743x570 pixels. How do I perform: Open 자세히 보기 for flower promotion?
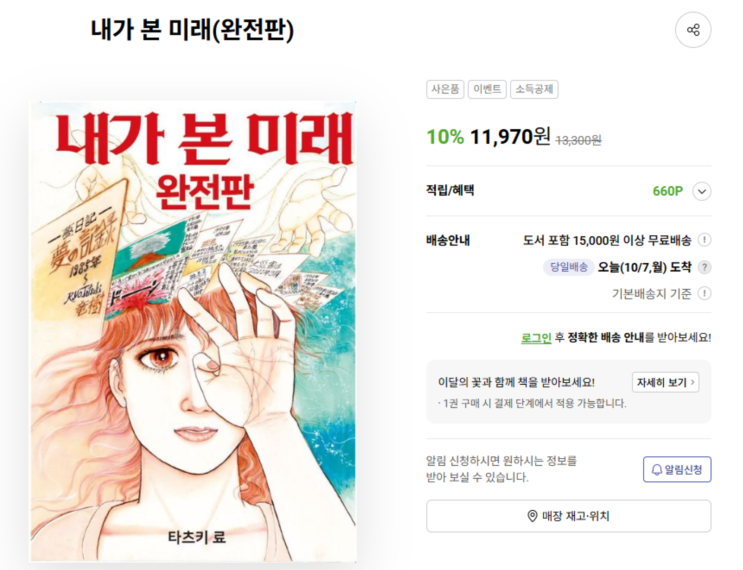click(665, 382)
